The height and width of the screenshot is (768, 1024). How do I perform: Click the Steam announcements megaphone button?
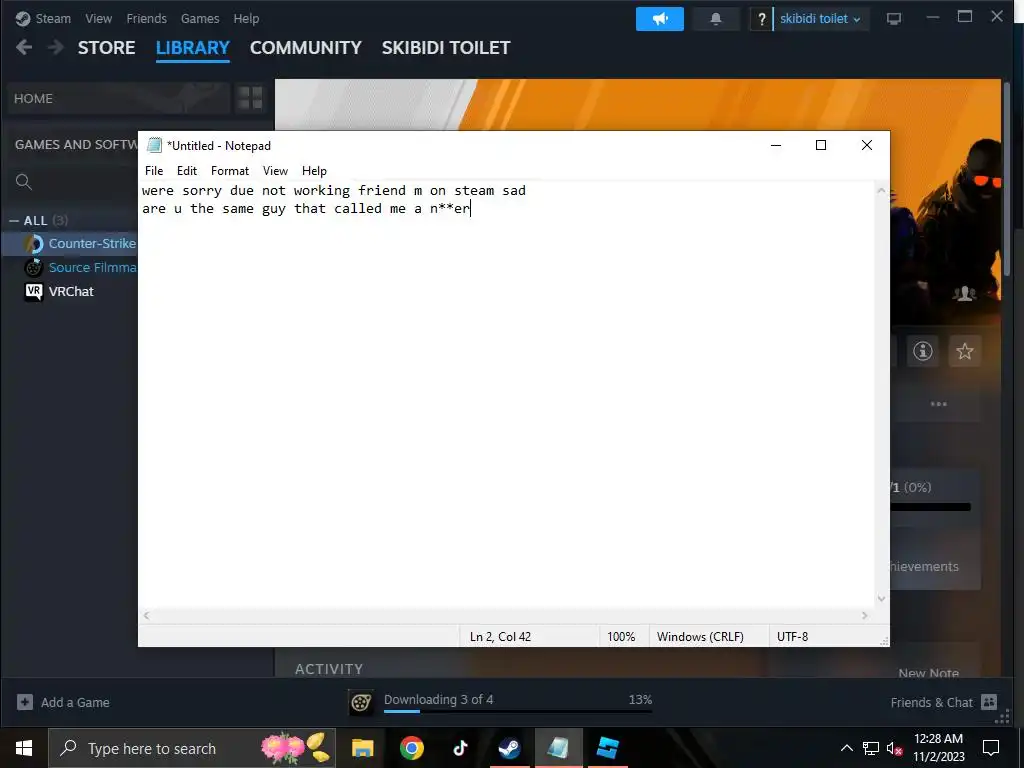(x=660, y=19)
